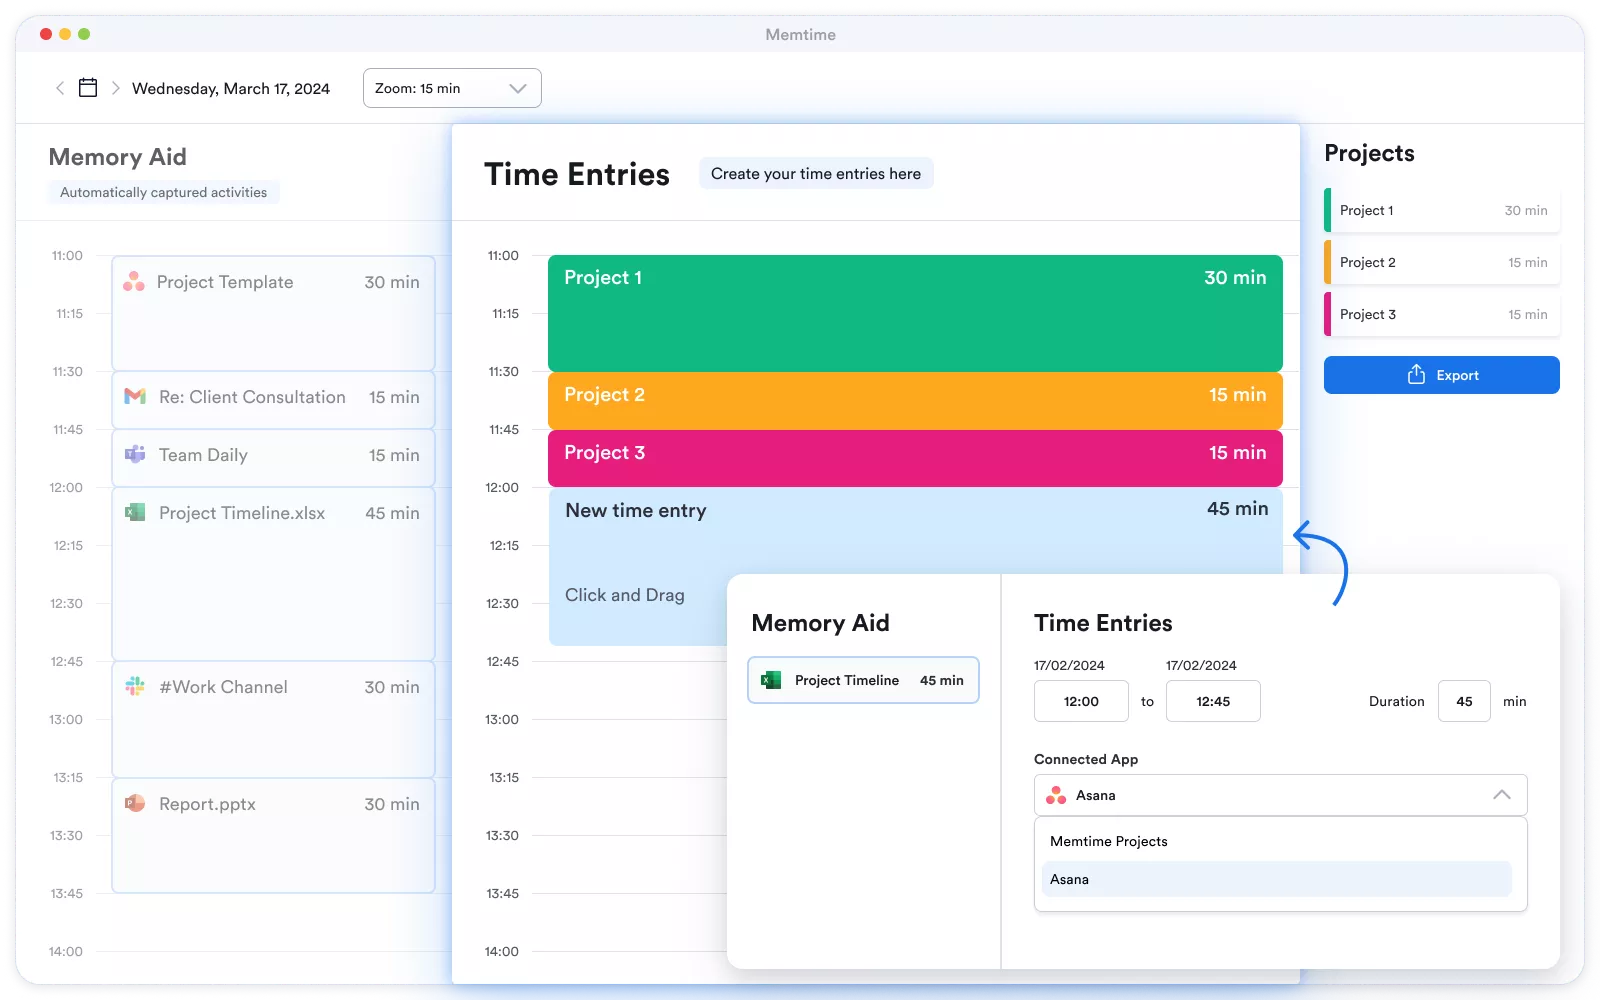Screen dimensions: 1600x1000
Task: Click the Slack icon on #Work Channel
Action: click(x=135, y=687)
